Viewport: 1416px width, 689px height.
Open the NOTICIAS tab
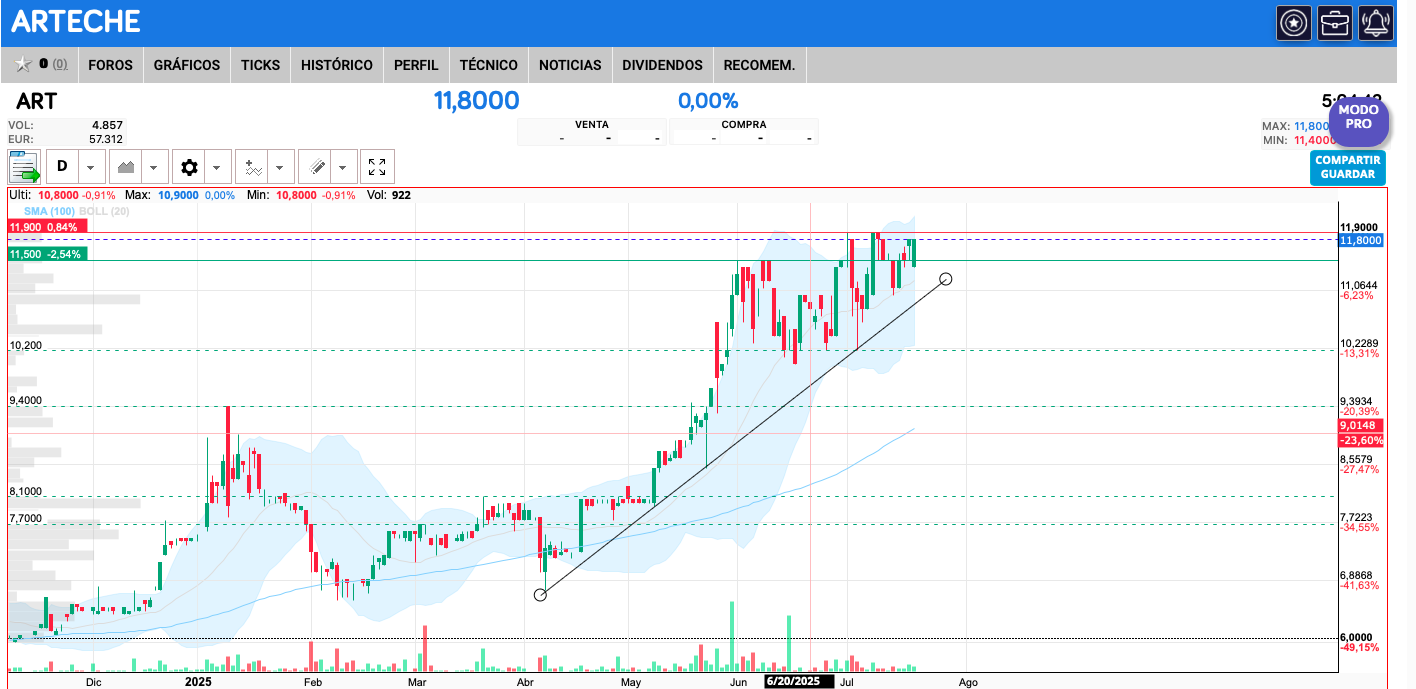click(x=570, y=65)
